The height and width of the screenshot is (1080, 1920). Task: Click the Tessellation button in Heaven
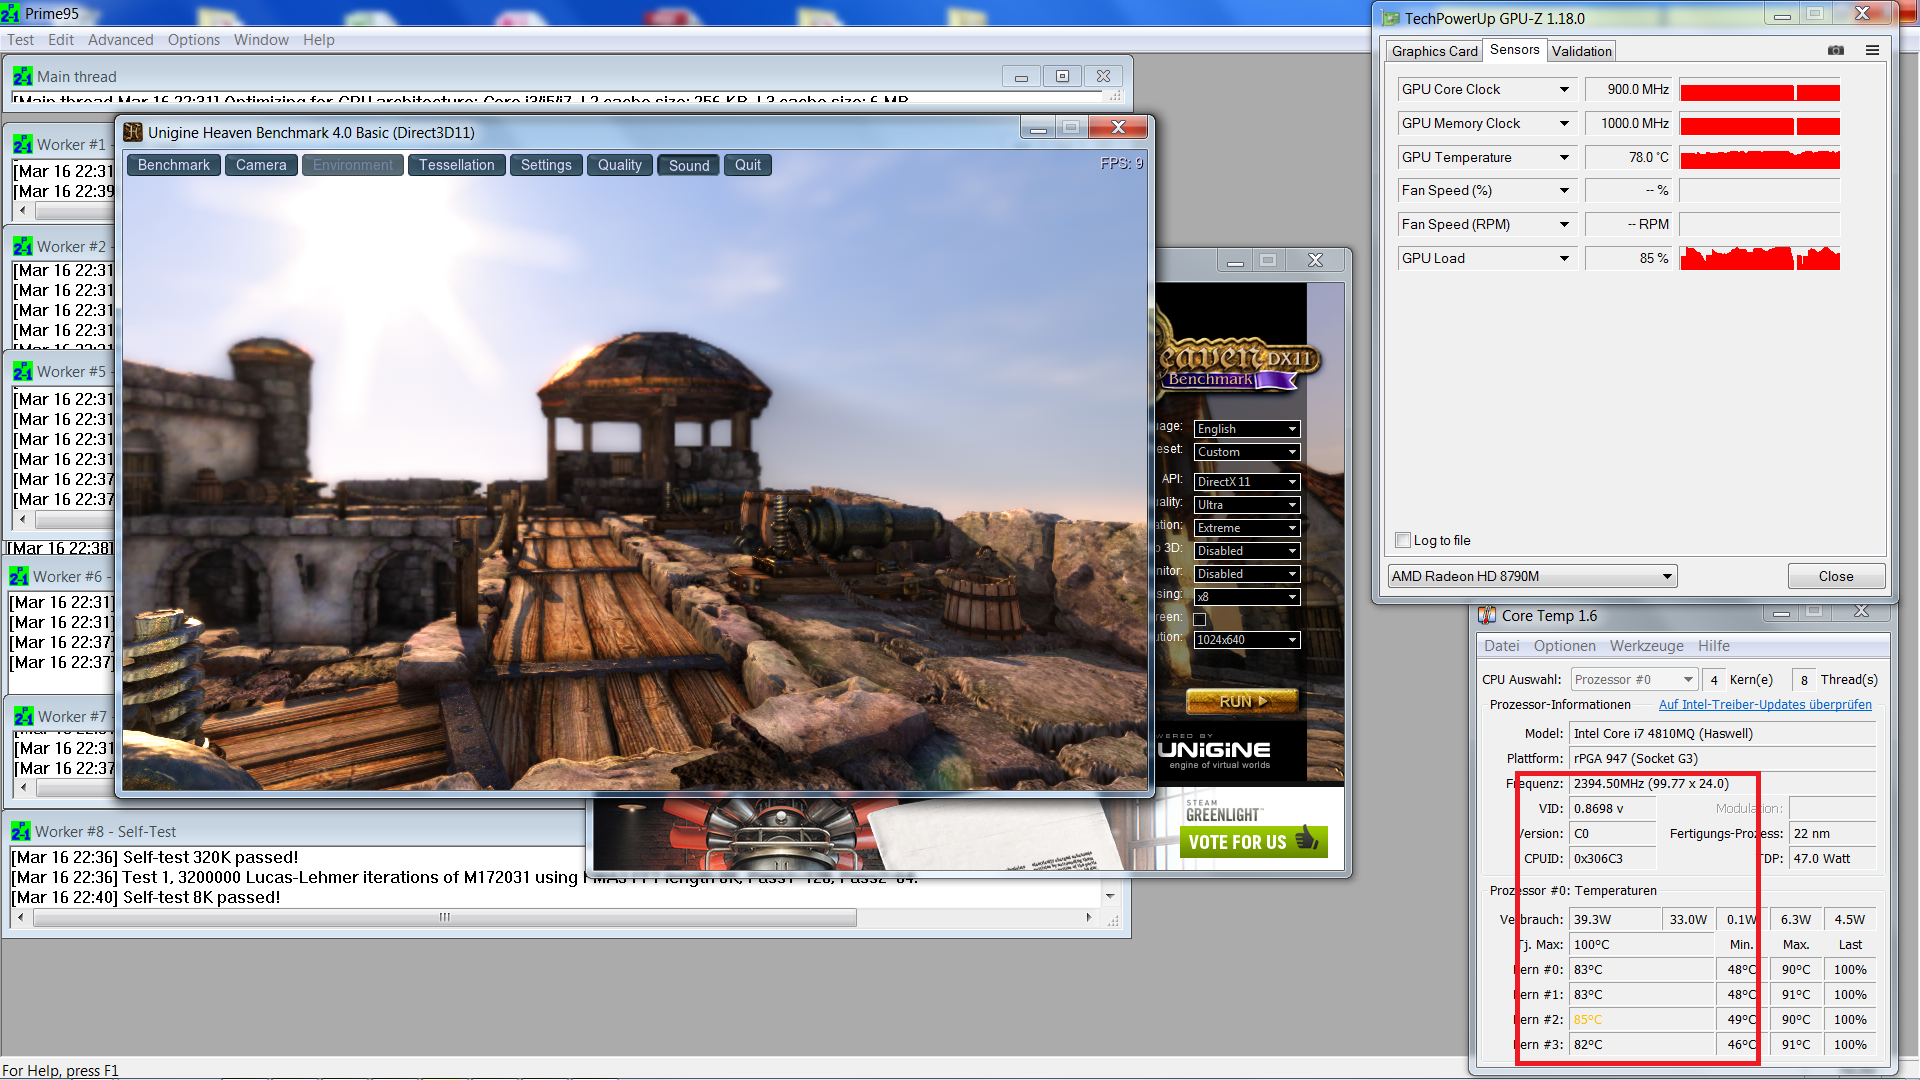[x=456, y=165]
